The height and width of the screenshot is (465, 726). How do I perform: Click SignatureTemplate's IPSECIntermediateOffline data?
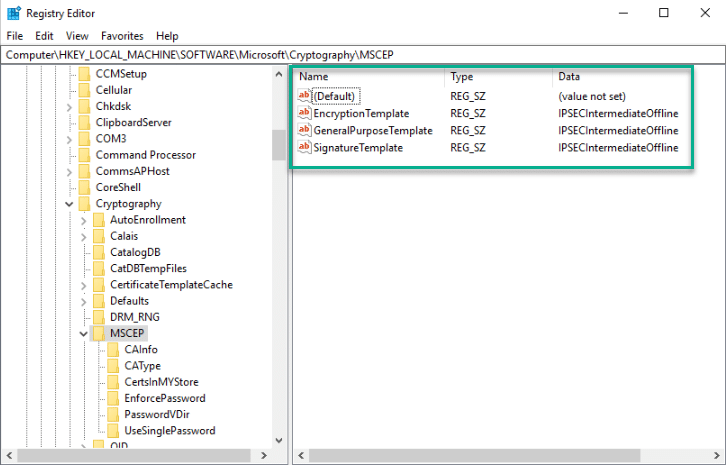coord(618,148)
